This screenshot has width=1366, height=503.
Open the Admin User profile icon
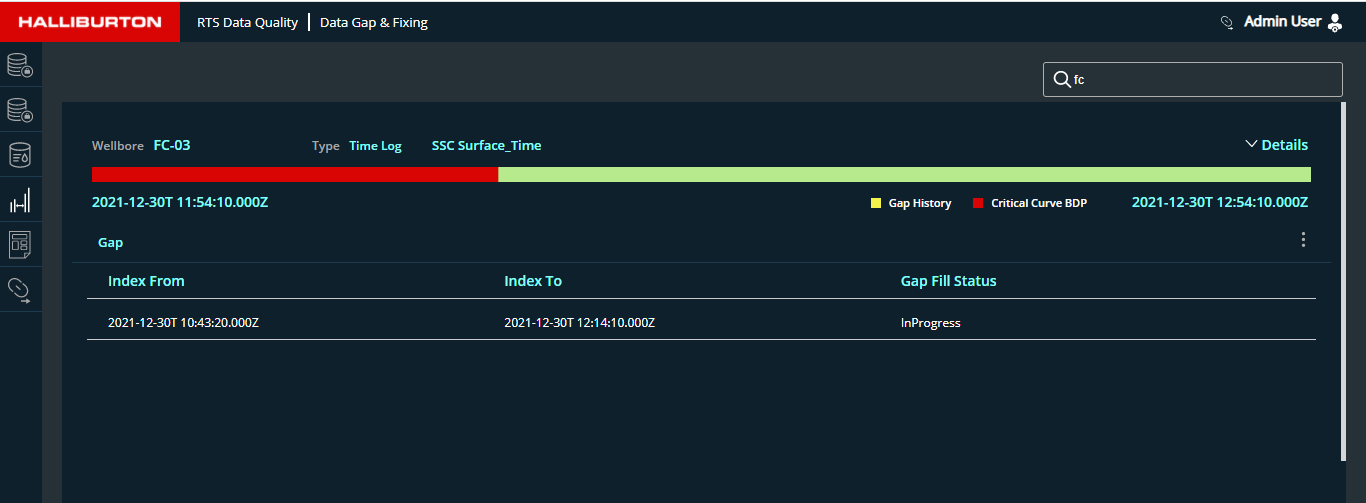pyautogui.click(x=1335, y=22)
